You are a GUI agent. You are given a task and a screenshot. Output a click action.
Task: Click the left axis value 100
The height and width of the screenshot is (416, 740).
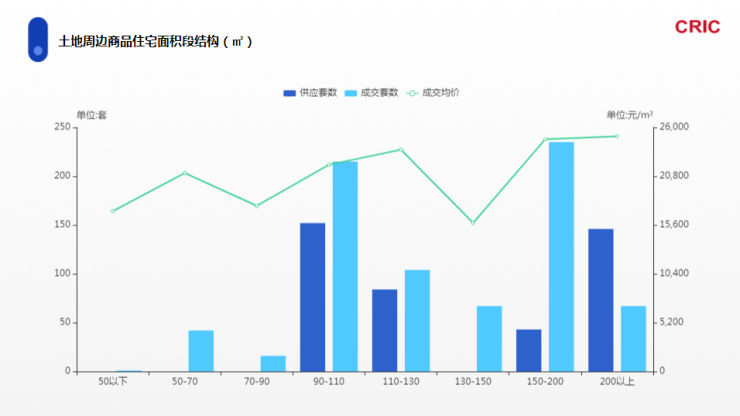click(x=62, y=273)
